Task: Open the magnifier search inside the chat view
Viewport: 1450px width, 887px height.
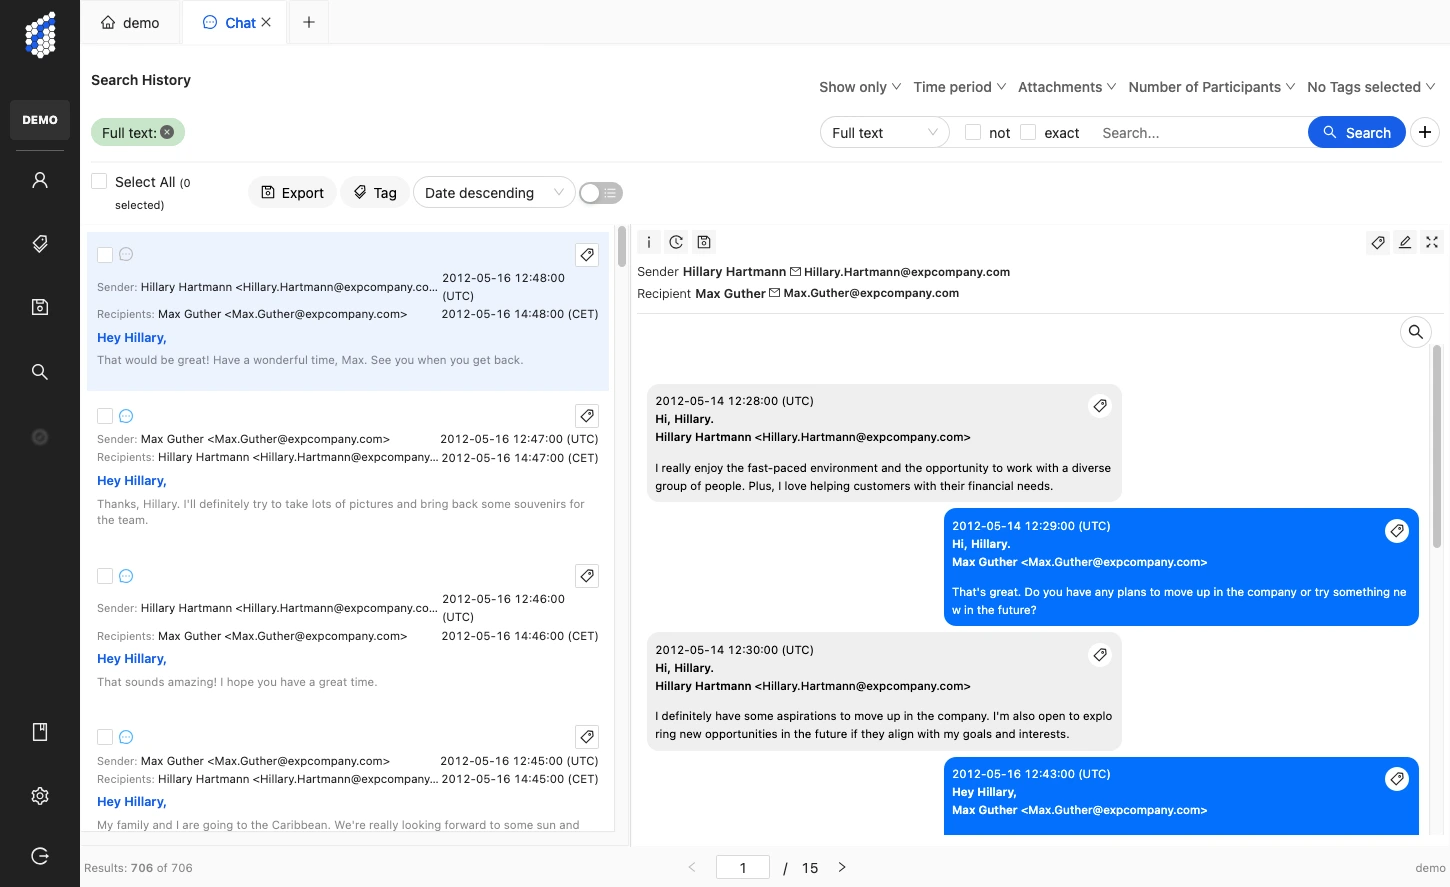Action: tap(1415, 331)
